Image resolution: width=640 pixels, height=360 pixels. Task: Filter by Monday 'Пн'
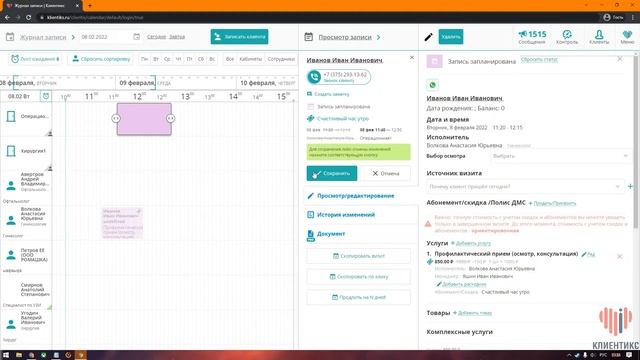(144, 59)
